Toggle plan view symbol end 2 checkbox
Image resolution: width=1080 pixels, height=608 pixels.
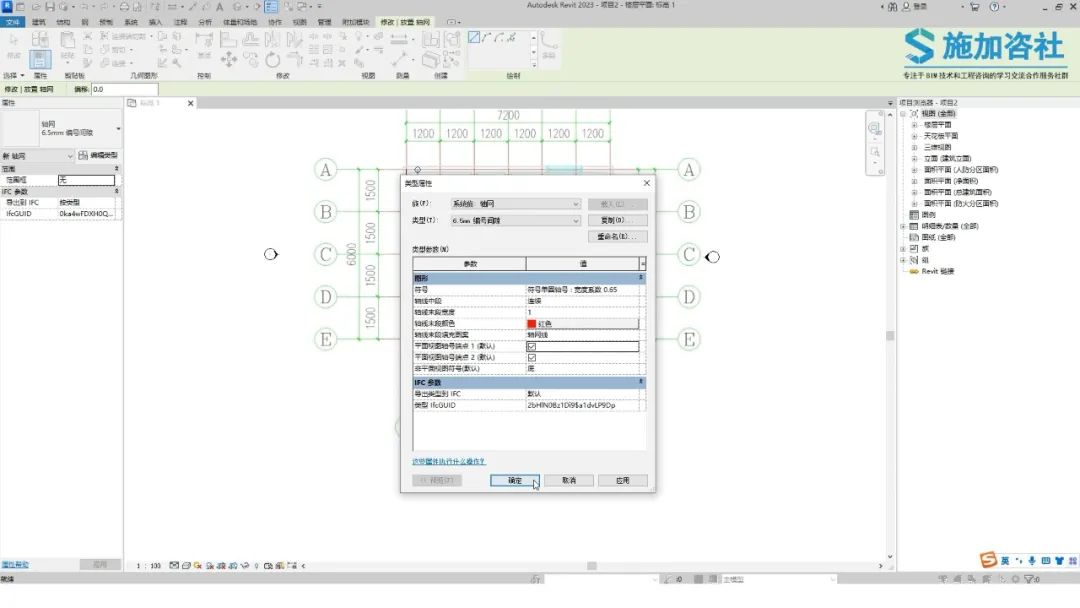[x=531, y=357]
